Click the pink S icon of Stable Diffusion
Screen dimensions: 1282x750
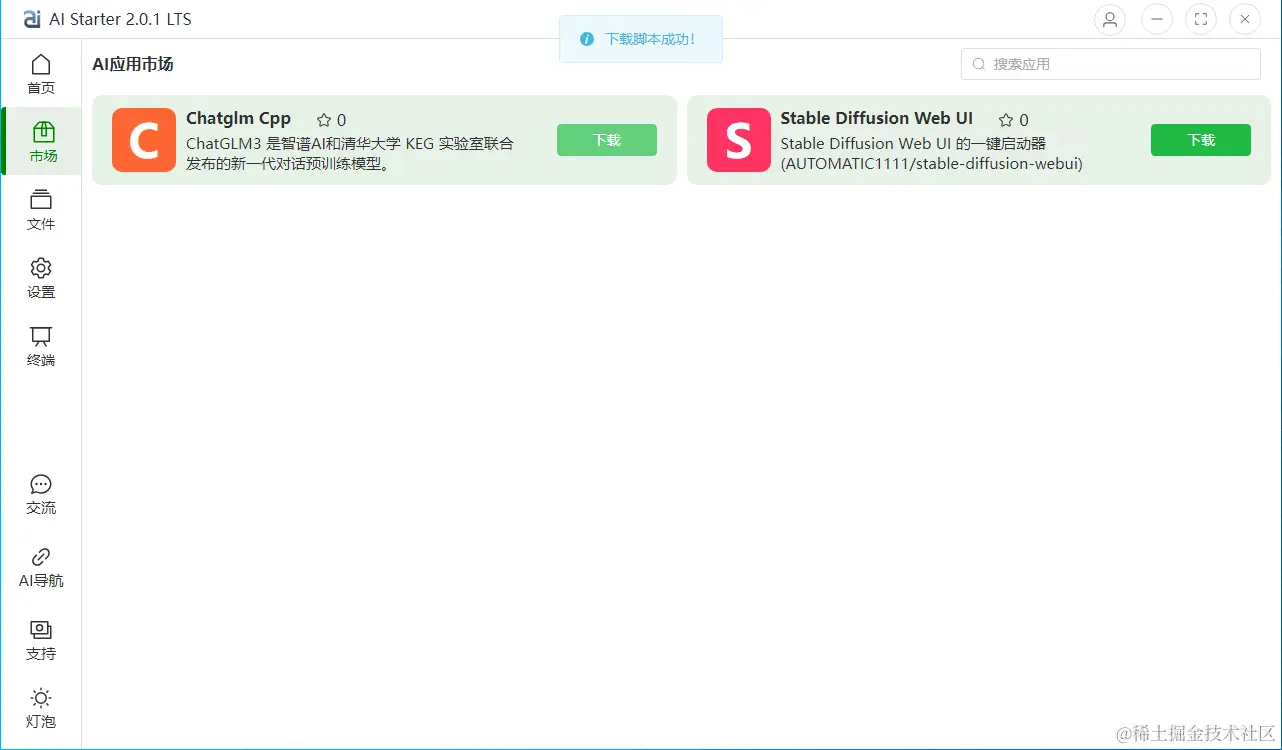(x=739, y=140)
